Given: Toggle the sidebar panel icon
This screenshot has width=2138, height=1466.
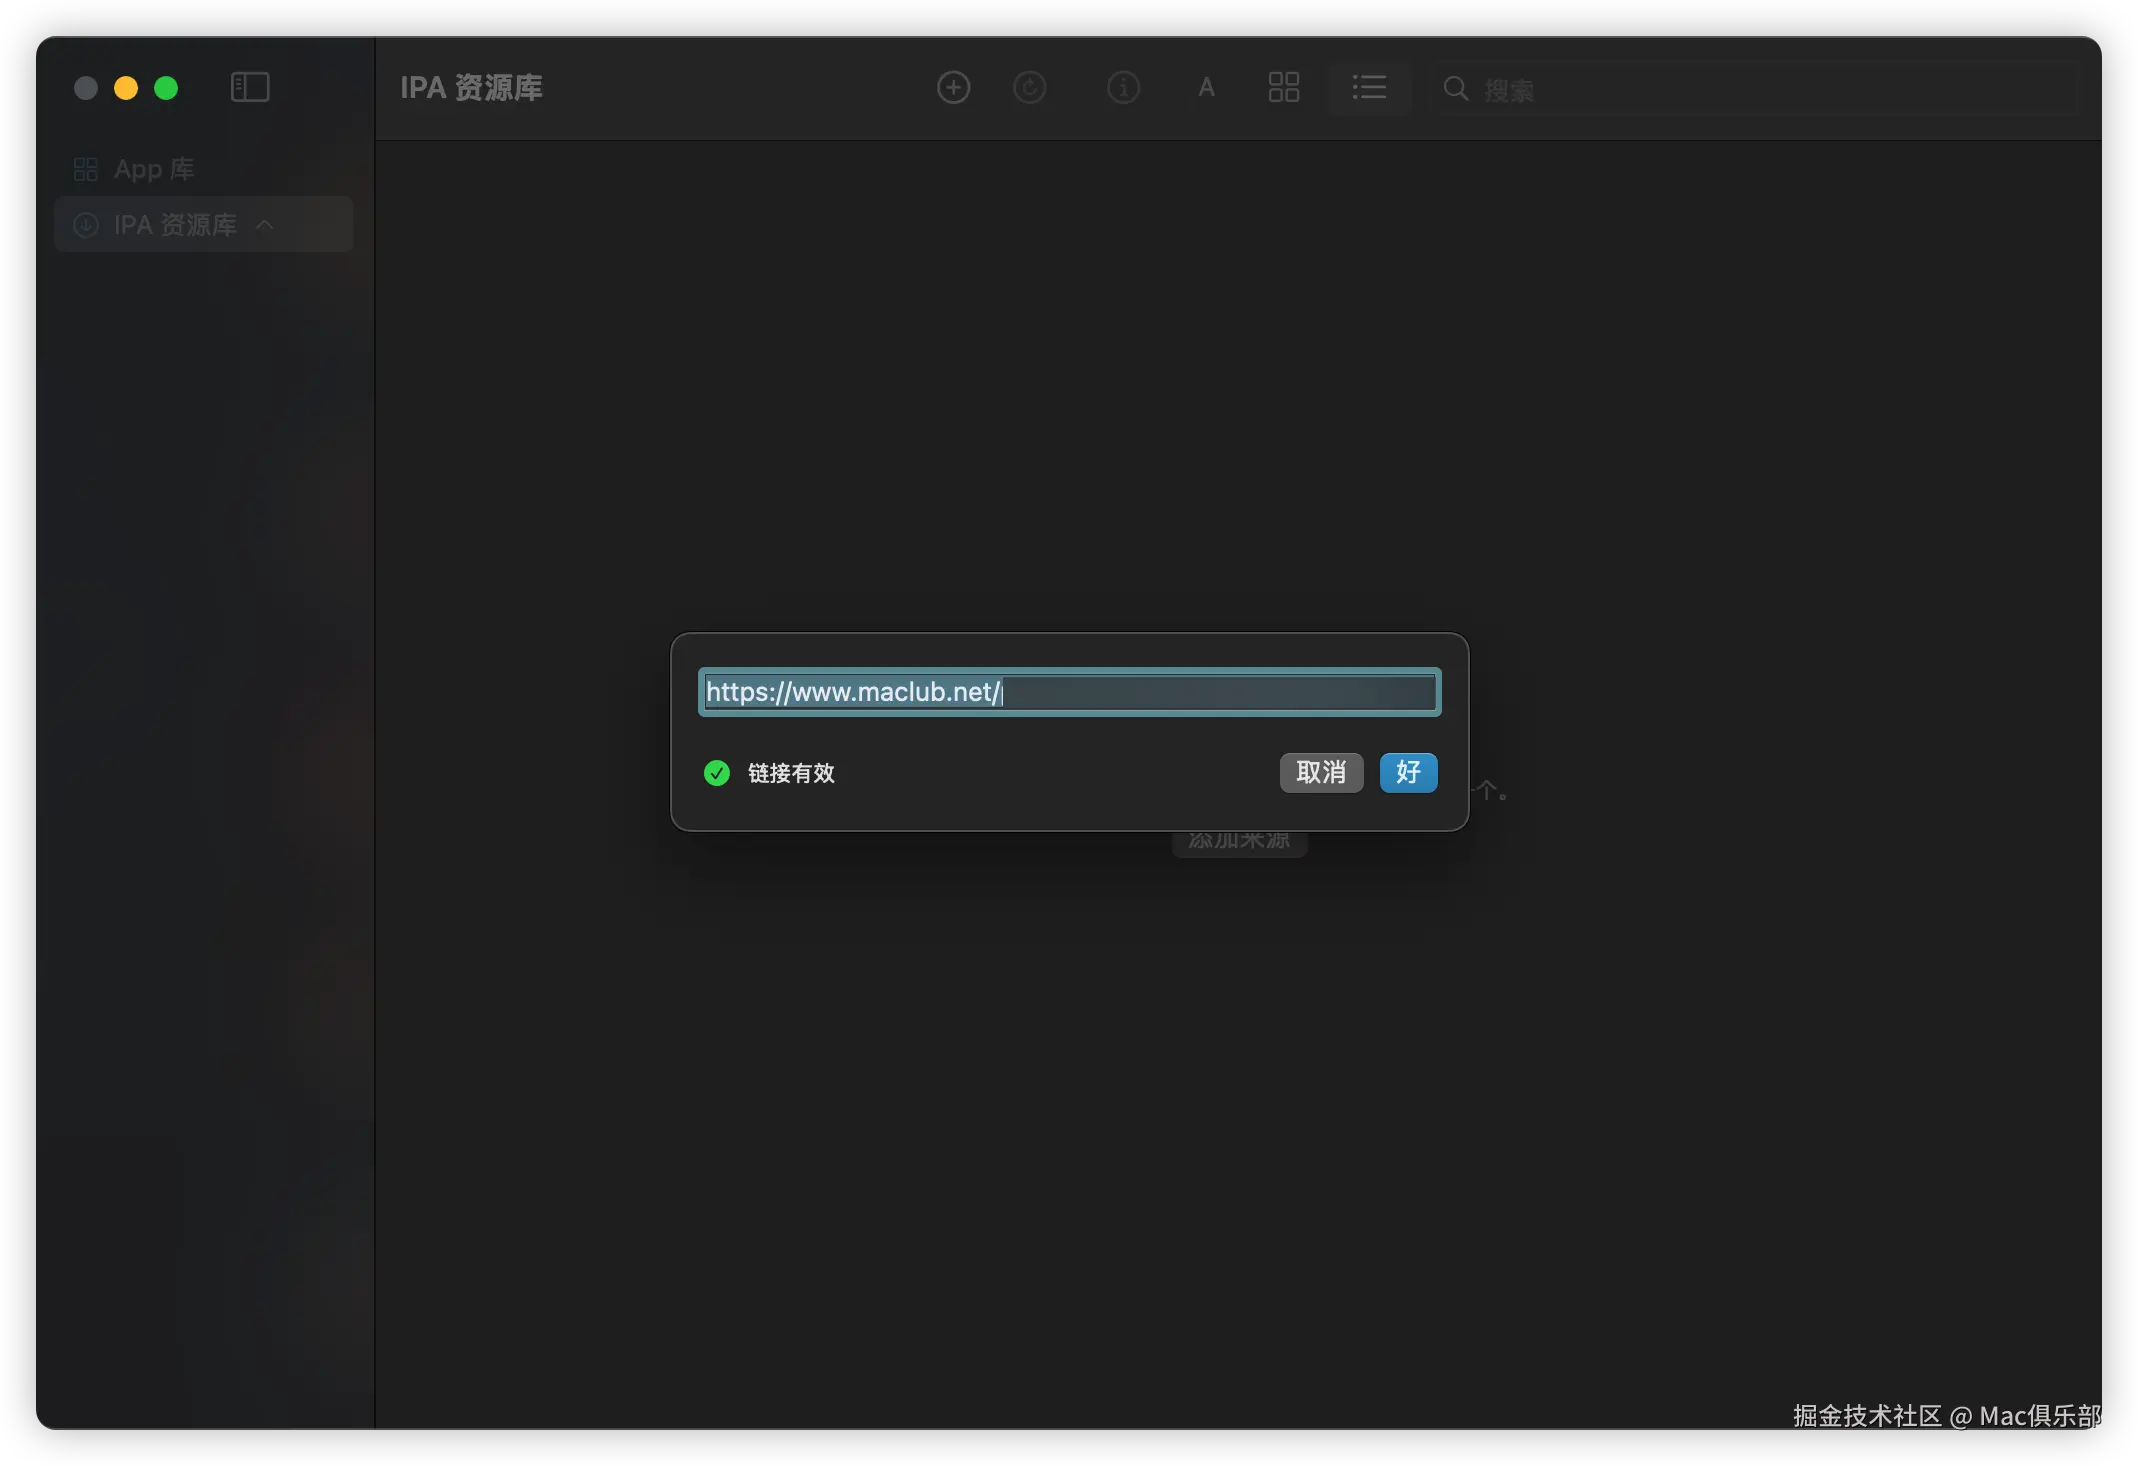Looking at the screenshot, I should (x=250, y=88).
